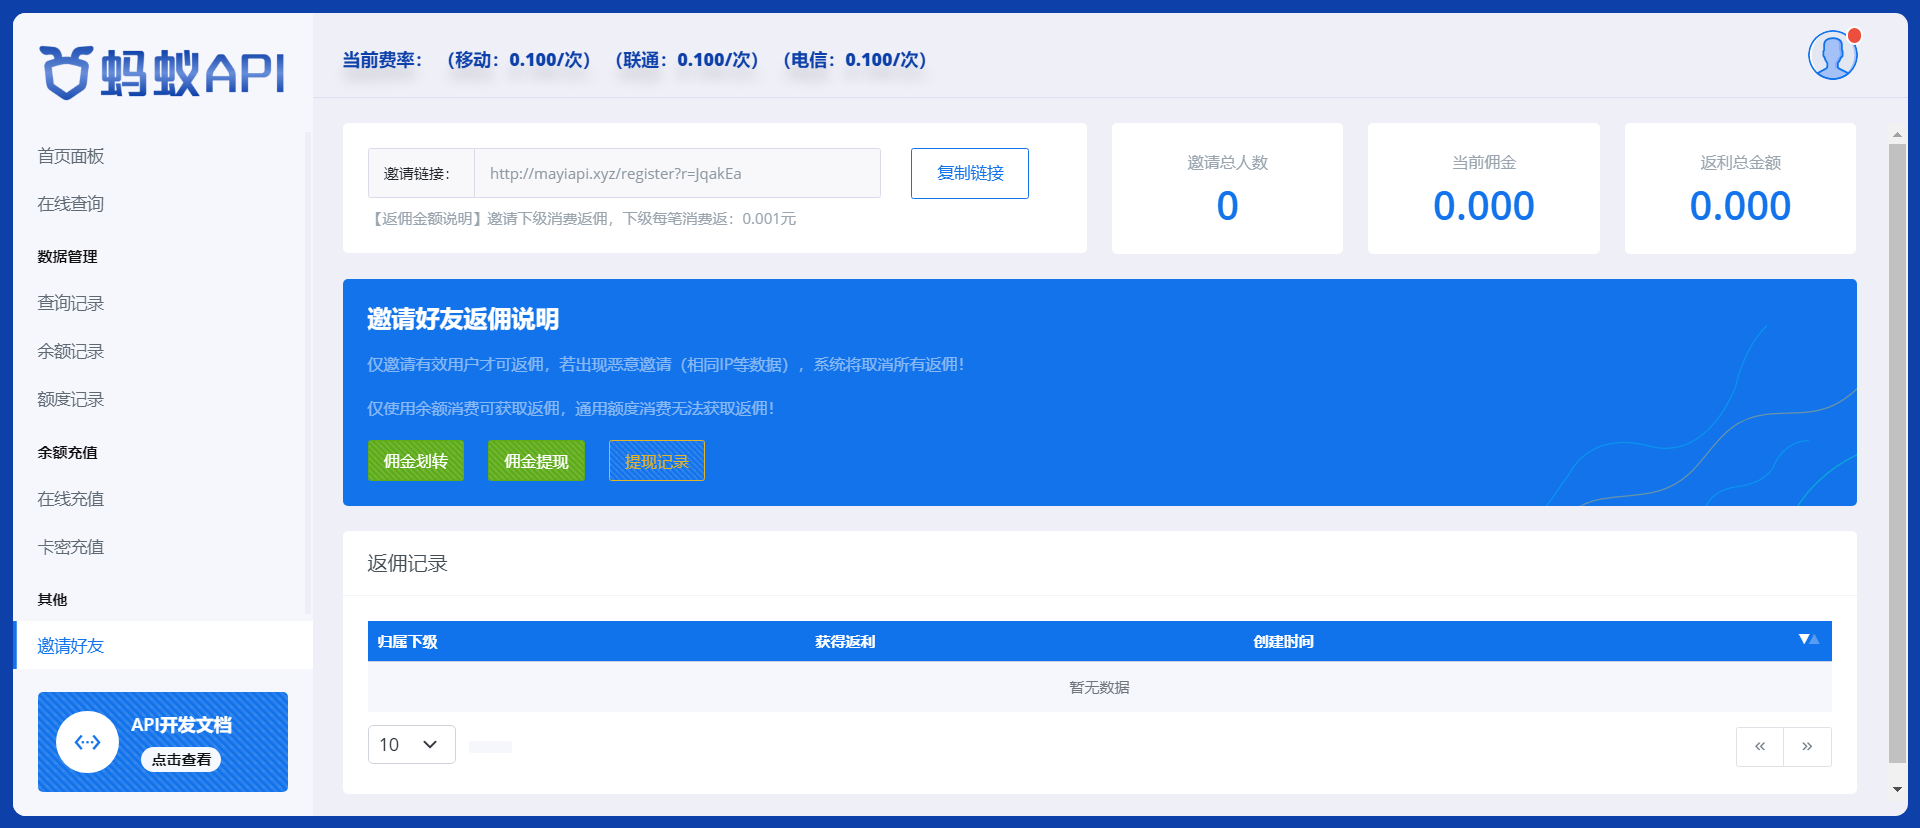Go to previous page with « button
This screenshot has height=828, width=1920.
click(x=1759, y=746)
